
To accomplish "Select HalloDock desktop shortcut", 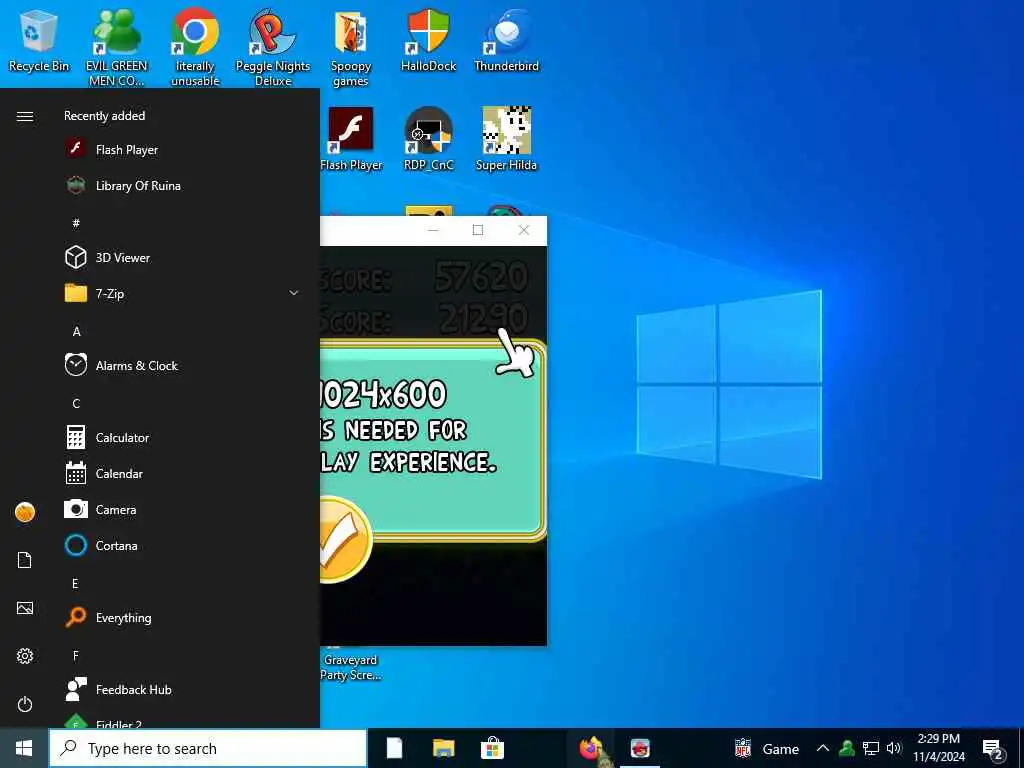I will click(x=428, y=40).
